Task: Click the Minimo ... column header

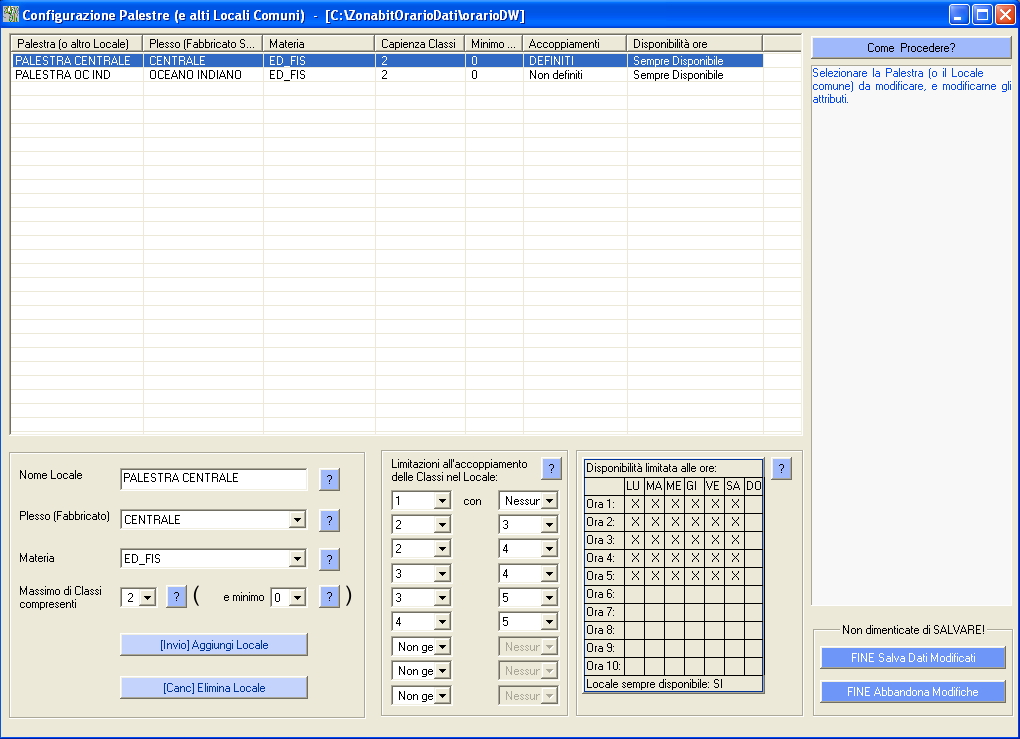Action: tap(494, 44)
